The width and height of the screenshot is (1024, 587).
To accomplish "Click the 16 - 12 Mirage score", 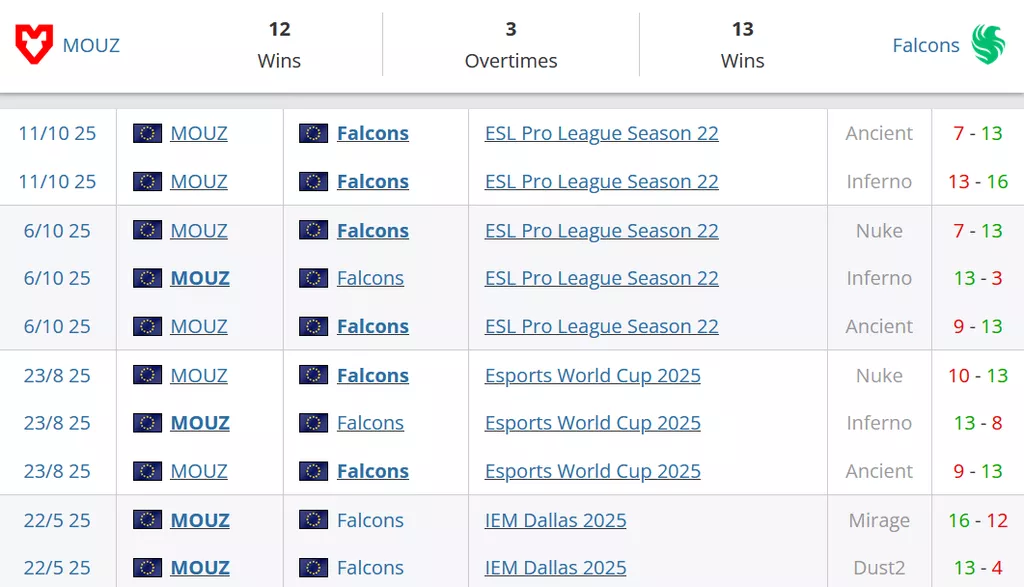I will [x=978, y=520].
